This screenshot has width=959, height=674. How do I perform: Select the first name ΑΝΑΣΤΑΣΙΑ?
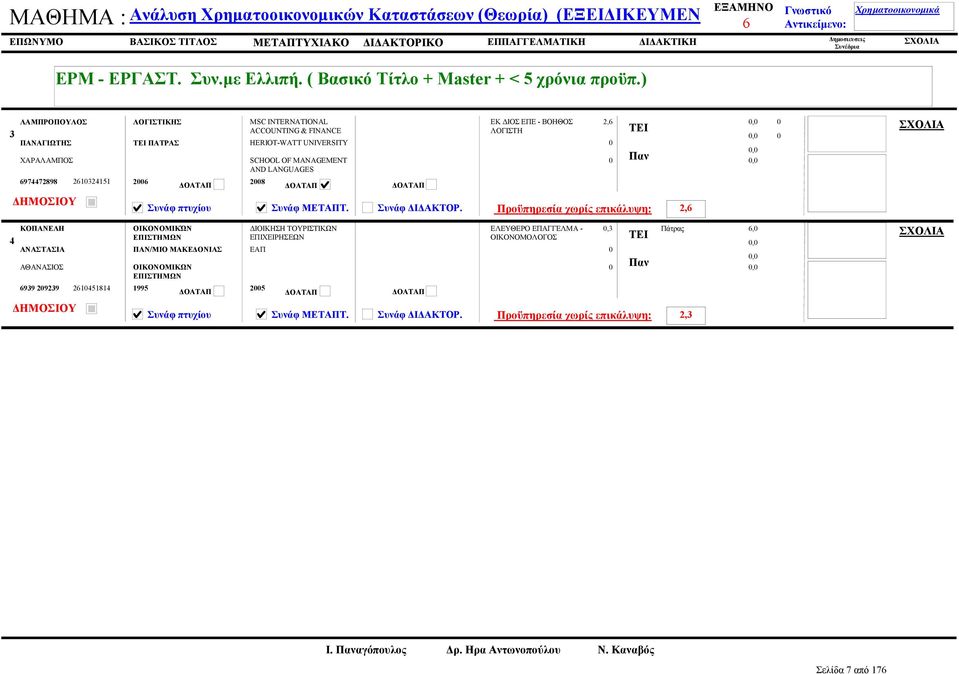(42, 249)
